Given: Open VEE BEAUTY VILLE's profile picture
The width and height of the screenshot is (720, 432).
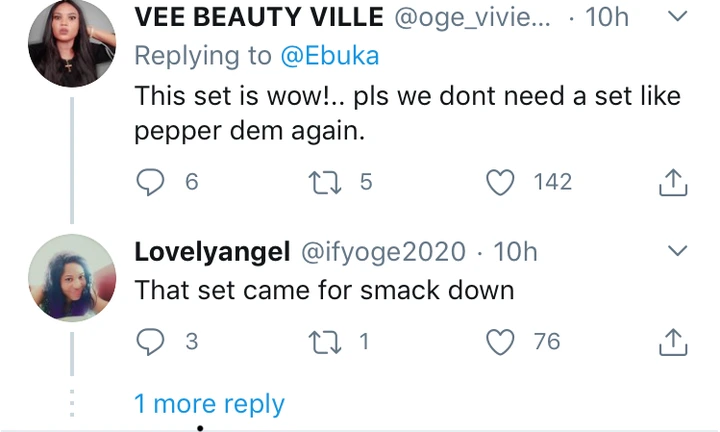Looking at the screenshot, I should coord(73,42).
